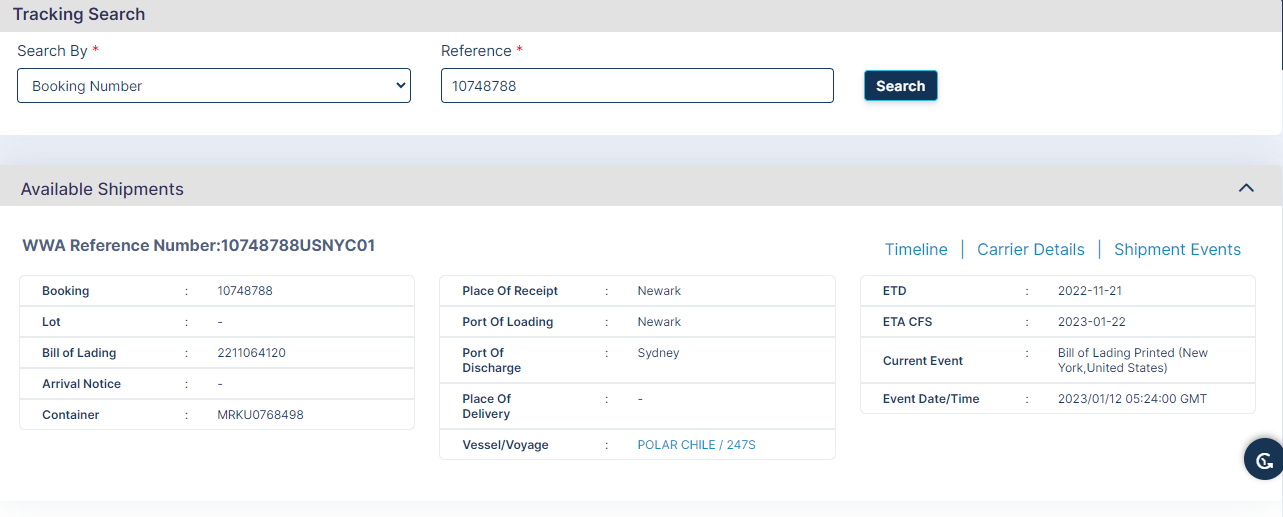Click the Reference input field

(x=637, y=86)
